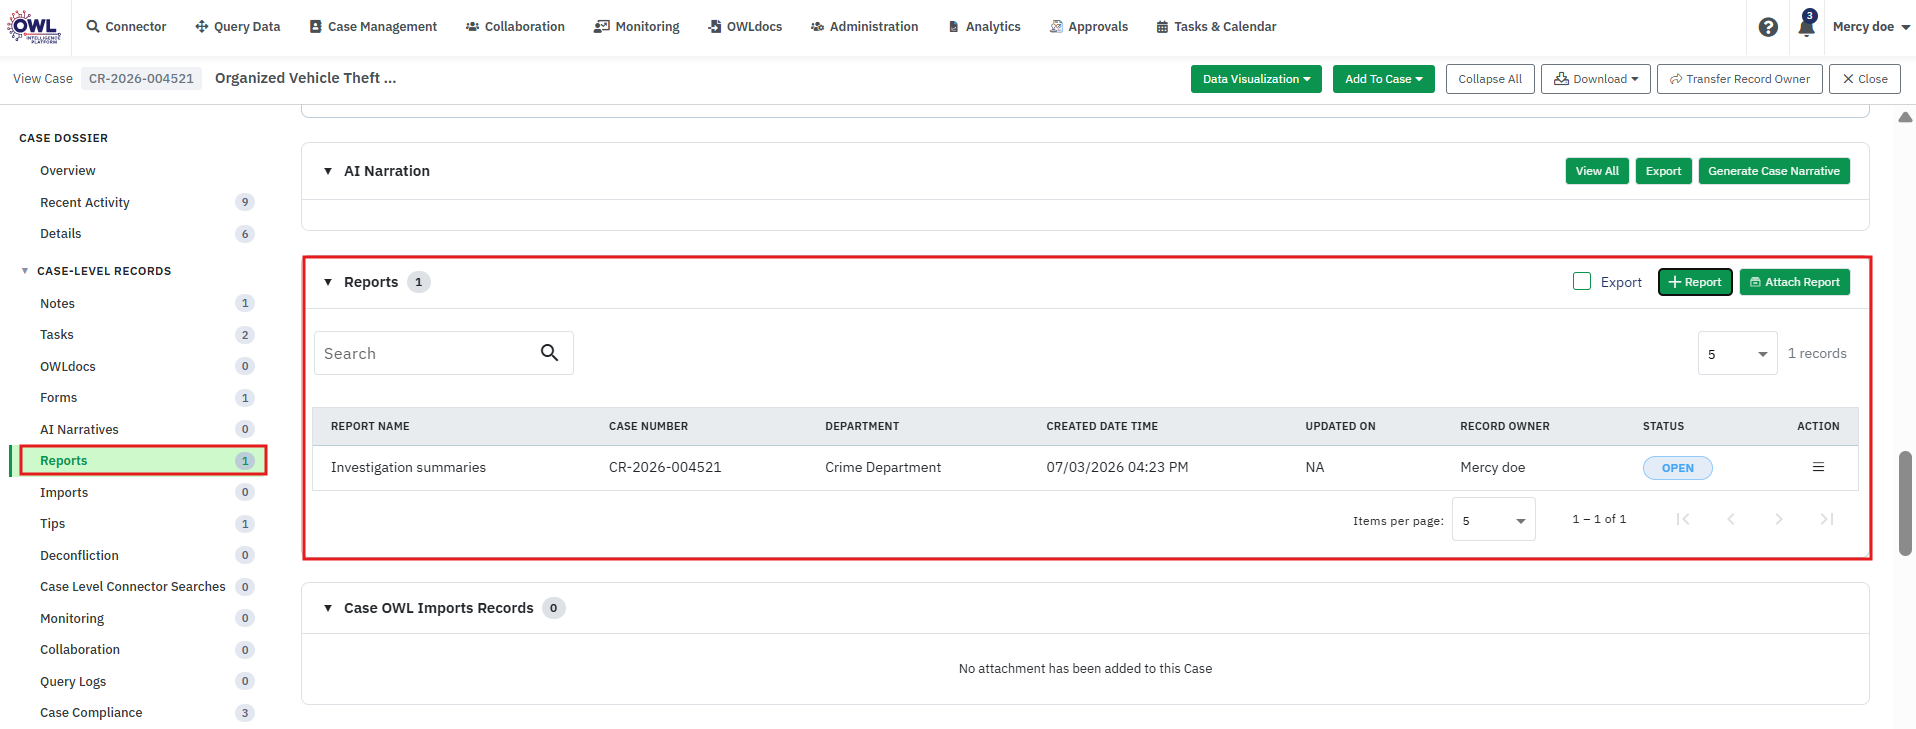Open Add To Case dropdown
1916x729 pixels.
pos(1383,79)
